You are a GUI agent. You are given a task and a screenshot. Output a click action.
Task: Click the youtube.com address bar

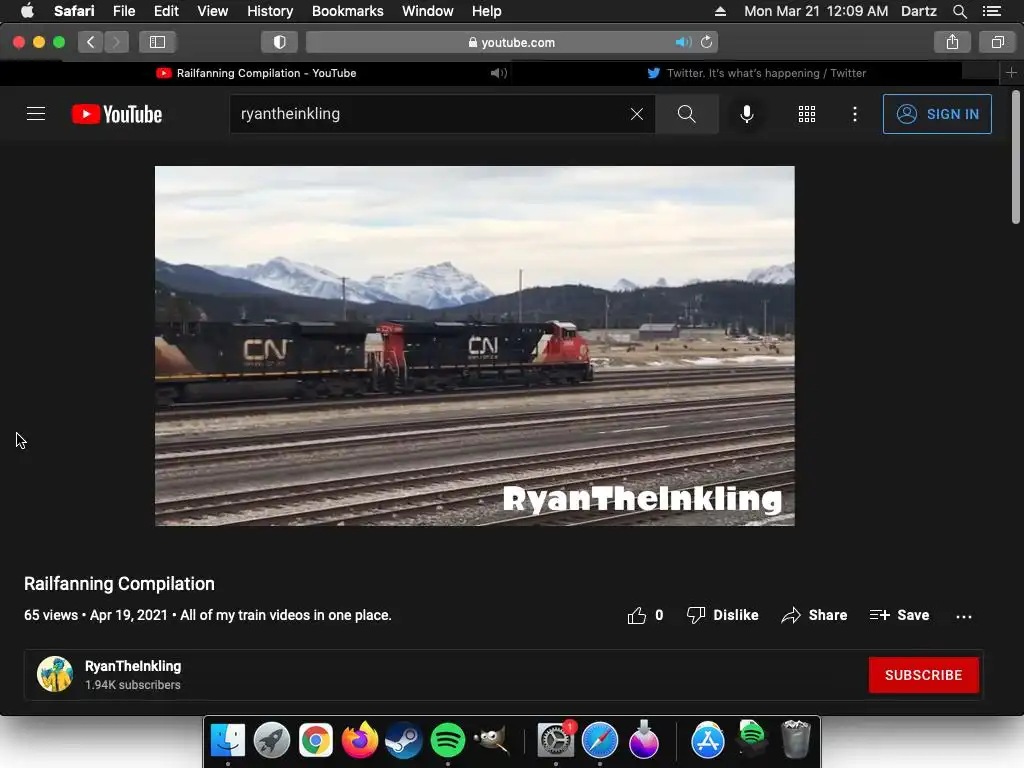click(x=512, y=42)
